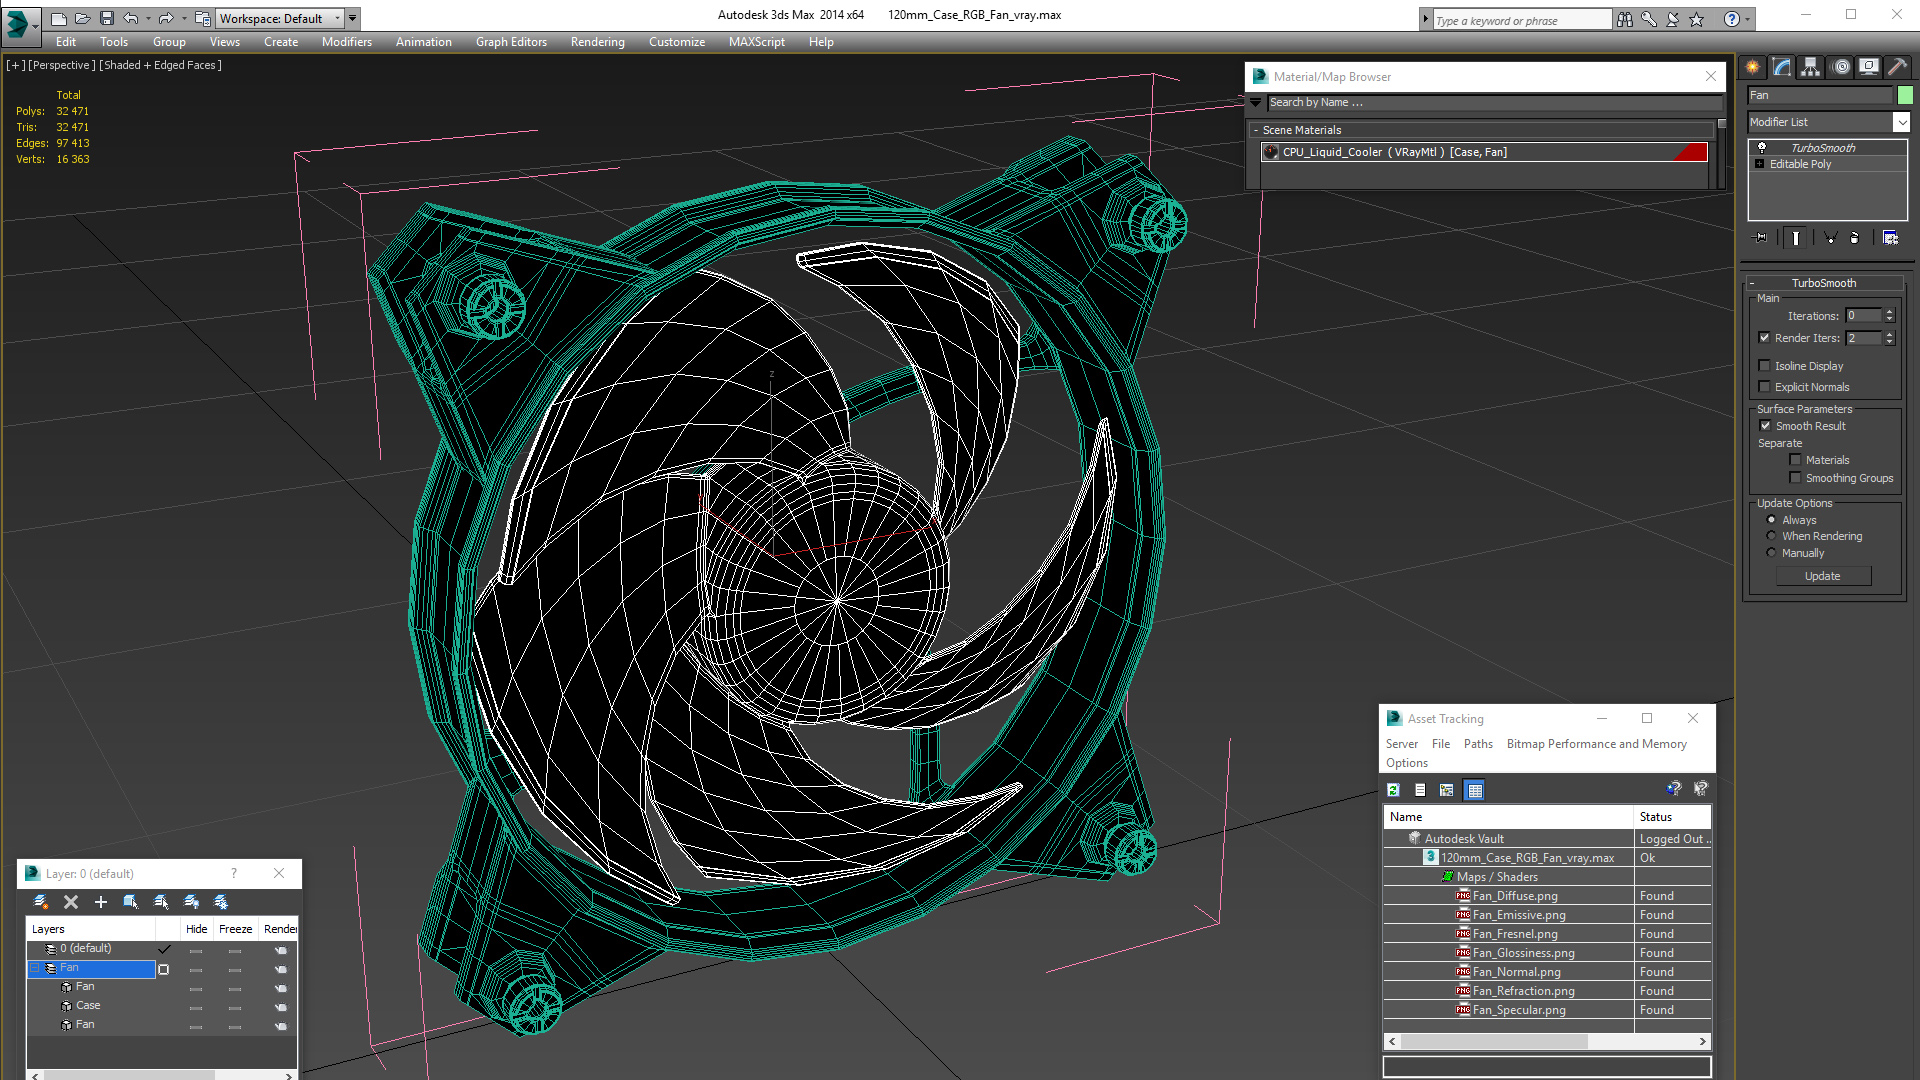Toggle the TurboSmooth lightbulb visibility
This screenshot has width=1920, height=1080.
point(1762,147)
